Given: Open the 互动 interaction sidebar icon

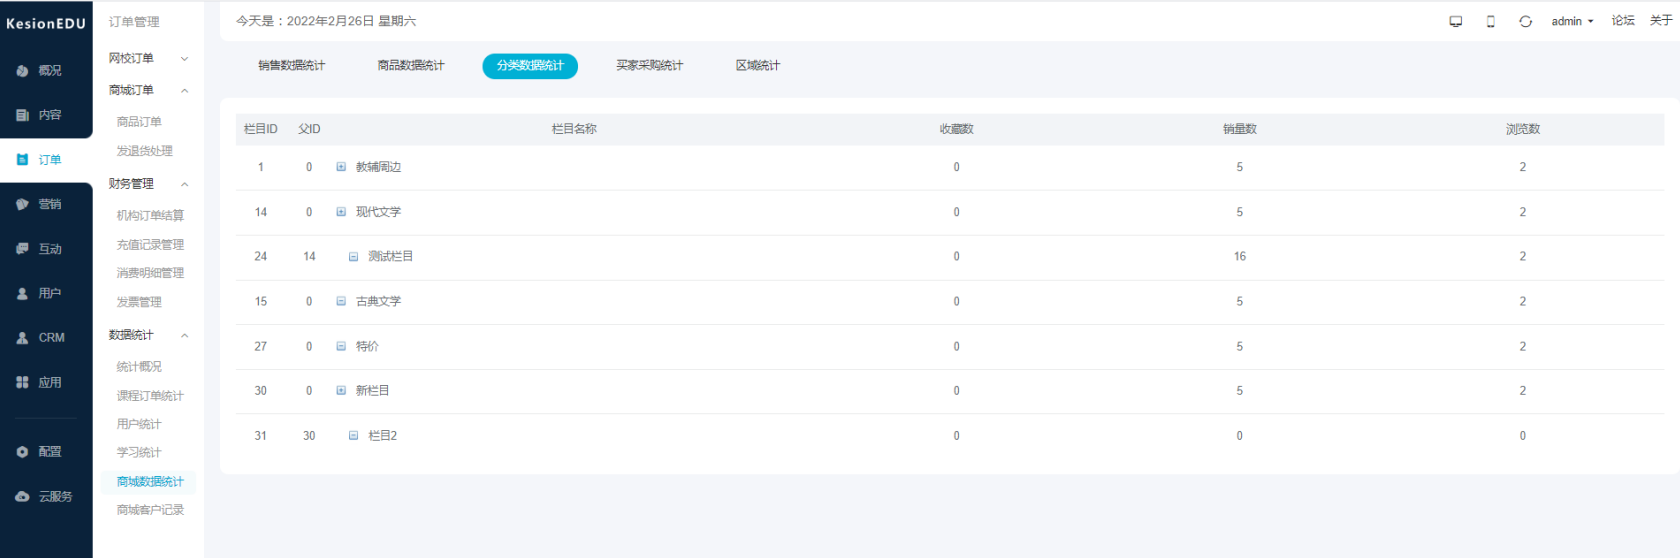Looking at the screenshot, I should pos(22,249).
